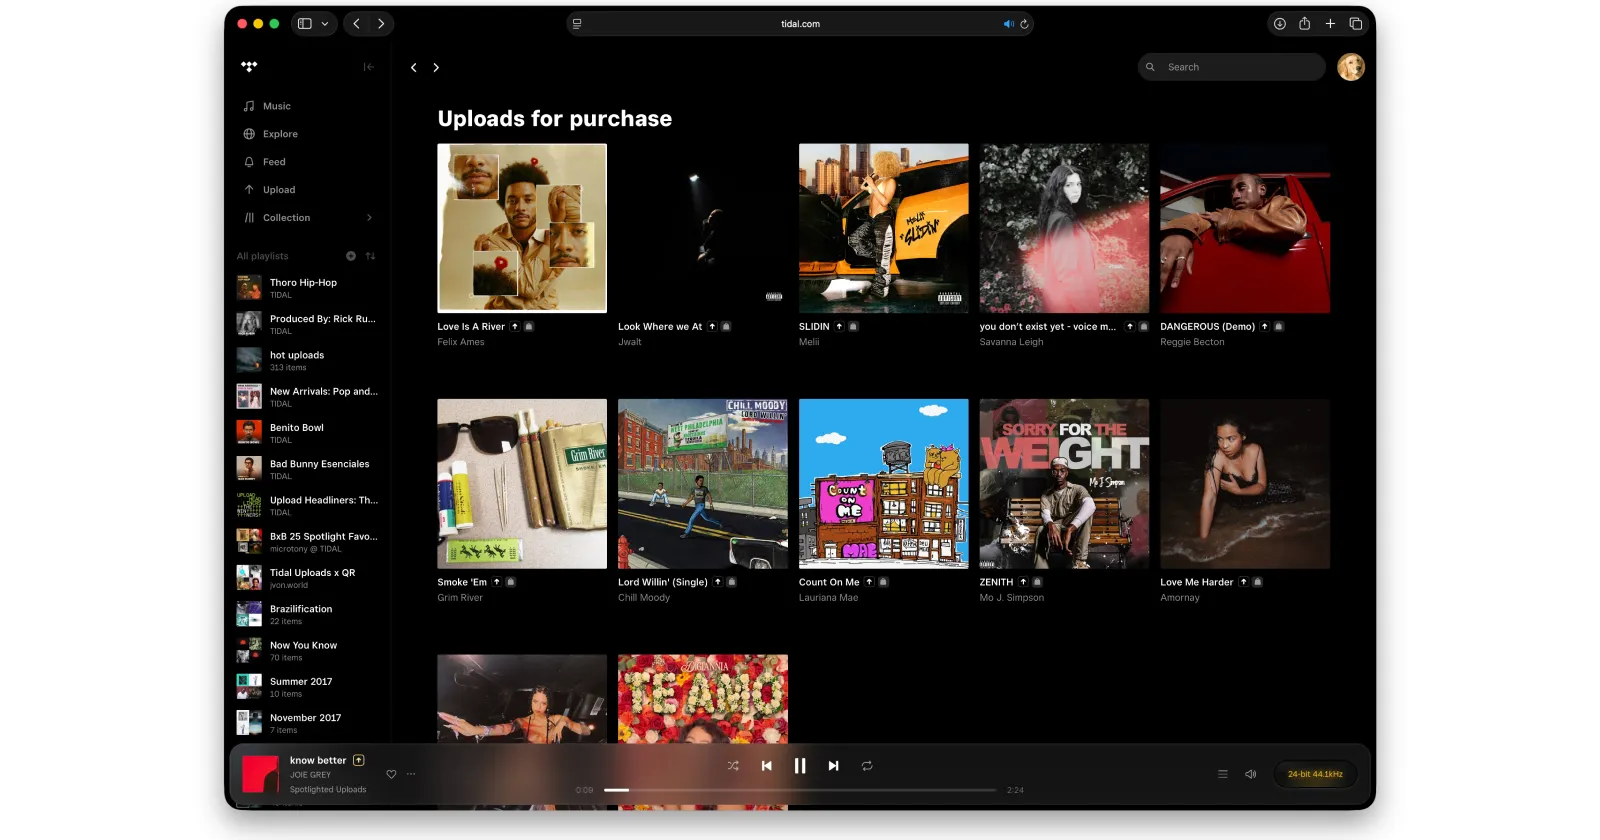Sort playlists with the sort icon

[x=371, y=256]
